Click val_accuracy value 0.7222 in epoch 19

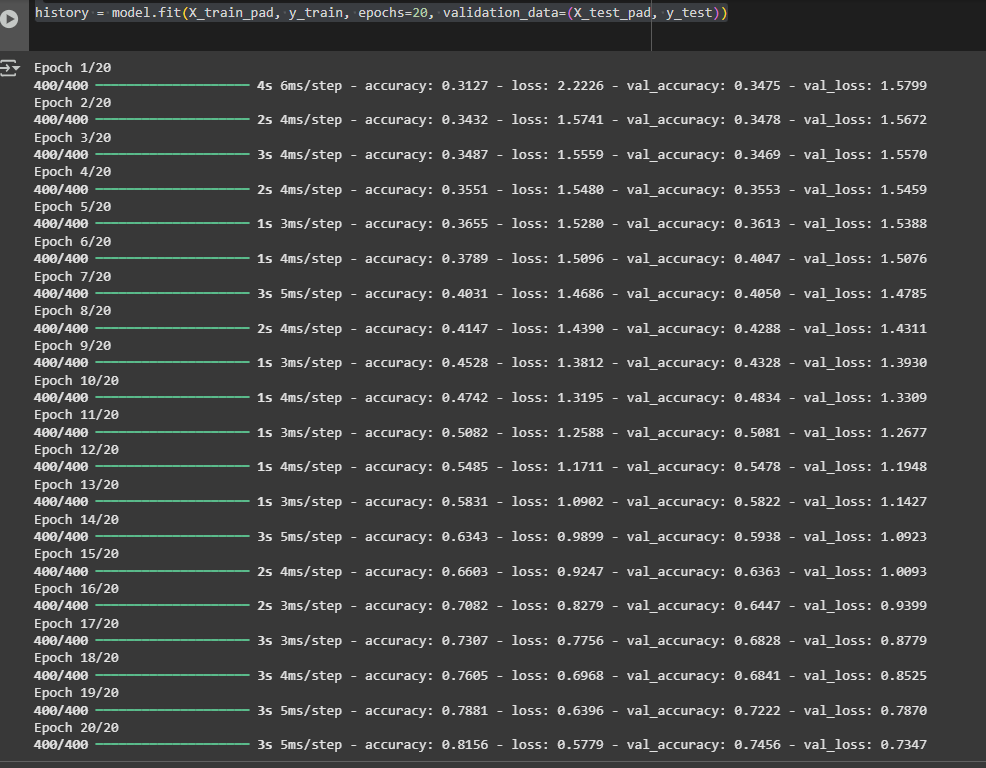(757, 711)
